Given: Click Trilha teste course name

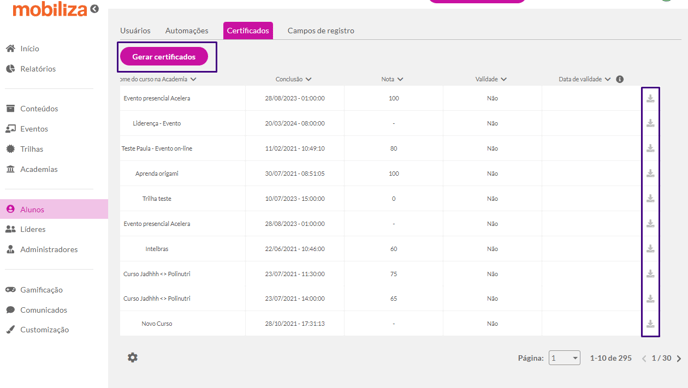Looking at the screenshot, I should (157, 199).
